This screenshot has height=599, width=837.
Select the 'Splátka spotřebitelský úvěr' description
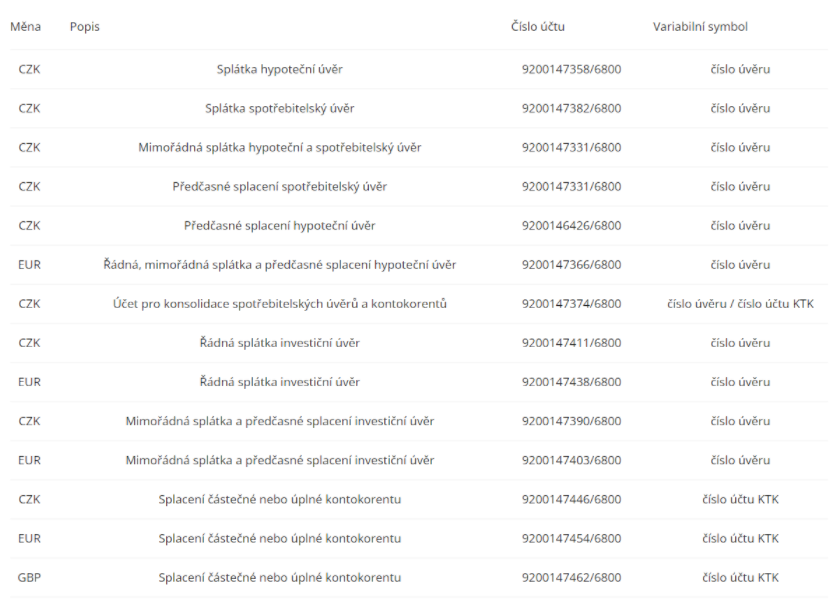[280, 108]
